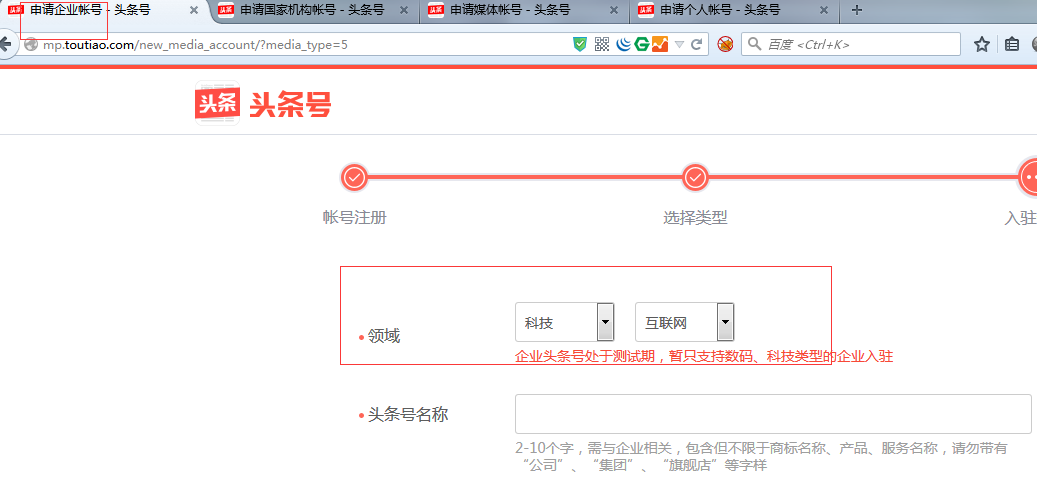Click the 领域 field label
The width and height of the screenshot is (1037, 488).
384,337
